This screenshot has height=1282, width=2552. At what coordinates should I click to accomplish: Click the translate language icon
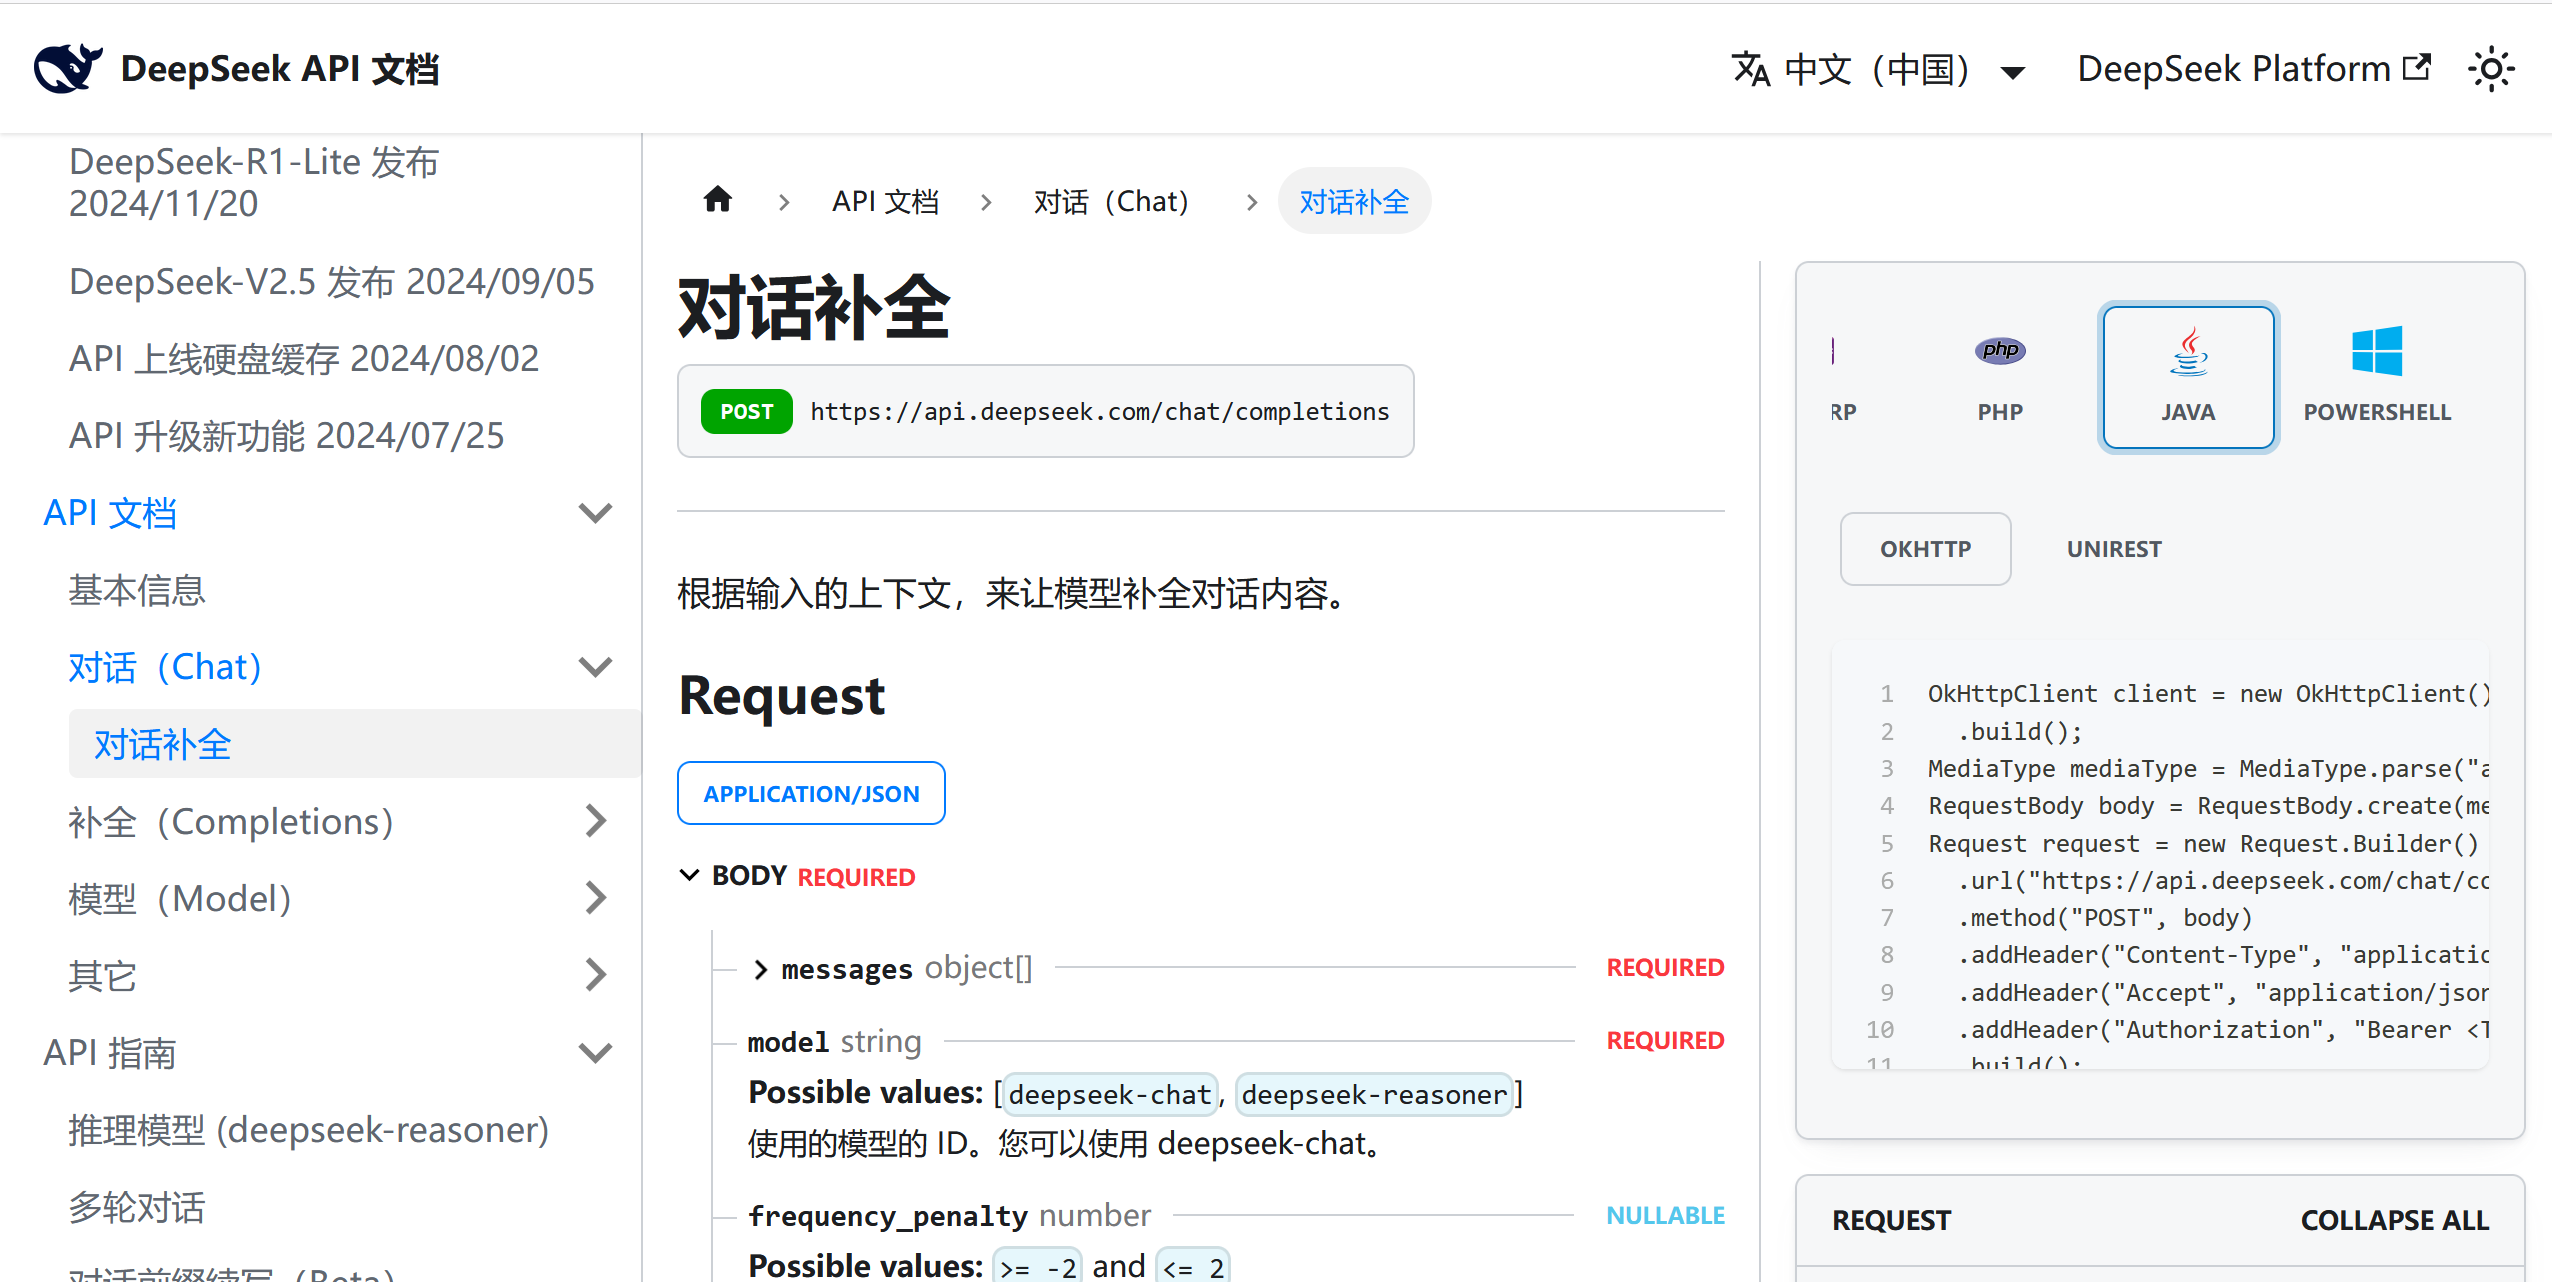point(1750,69)
